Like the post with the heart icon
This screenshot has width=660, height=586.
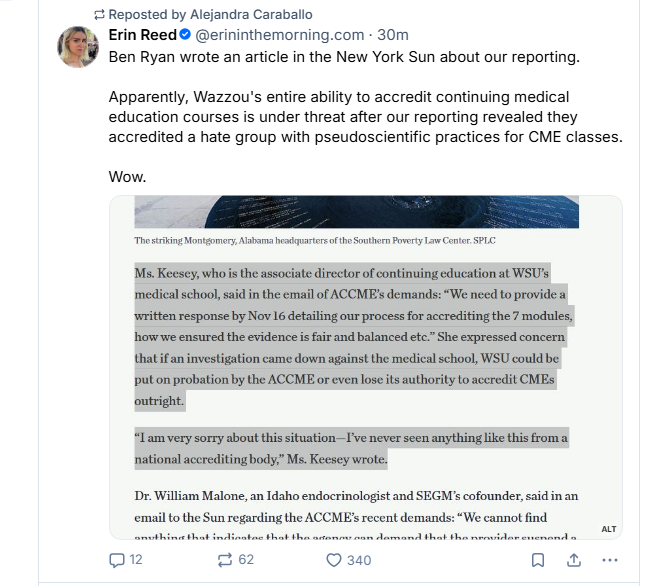click(x=335, y=560)
